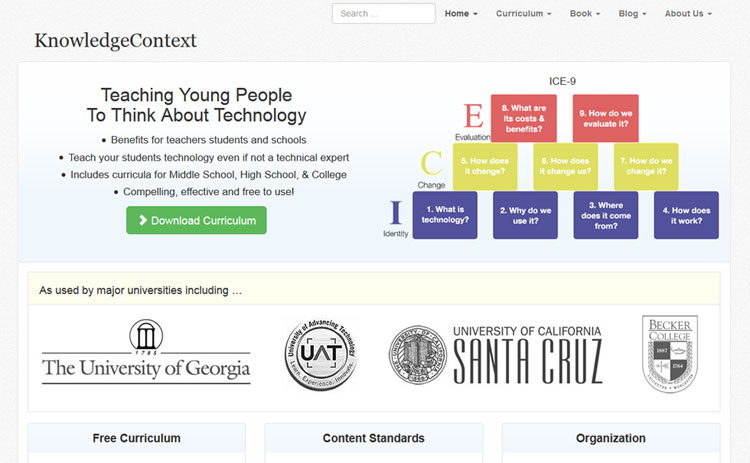The image size is (750, 463).
Task: Select the 'What is technology?' purple box
Action: tap(445, 215)
